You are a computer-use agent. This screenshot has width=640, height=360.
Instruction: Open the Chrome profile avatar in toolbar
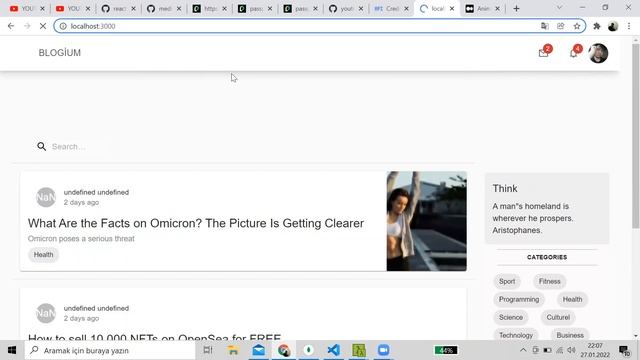tap(613, 26)
